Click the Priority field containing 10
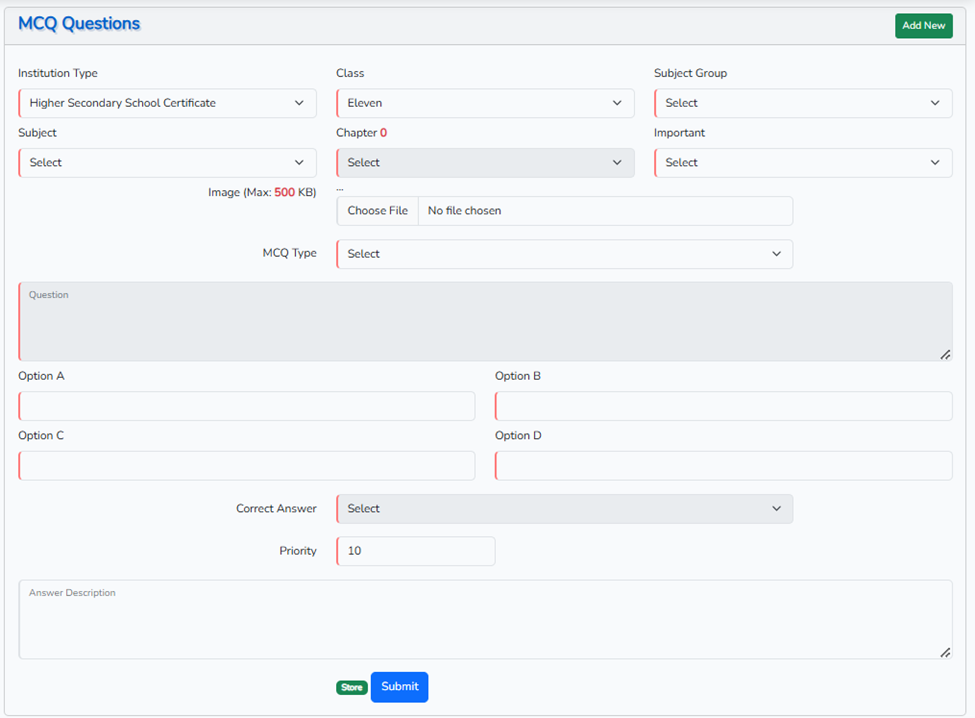 coord(416,551)
